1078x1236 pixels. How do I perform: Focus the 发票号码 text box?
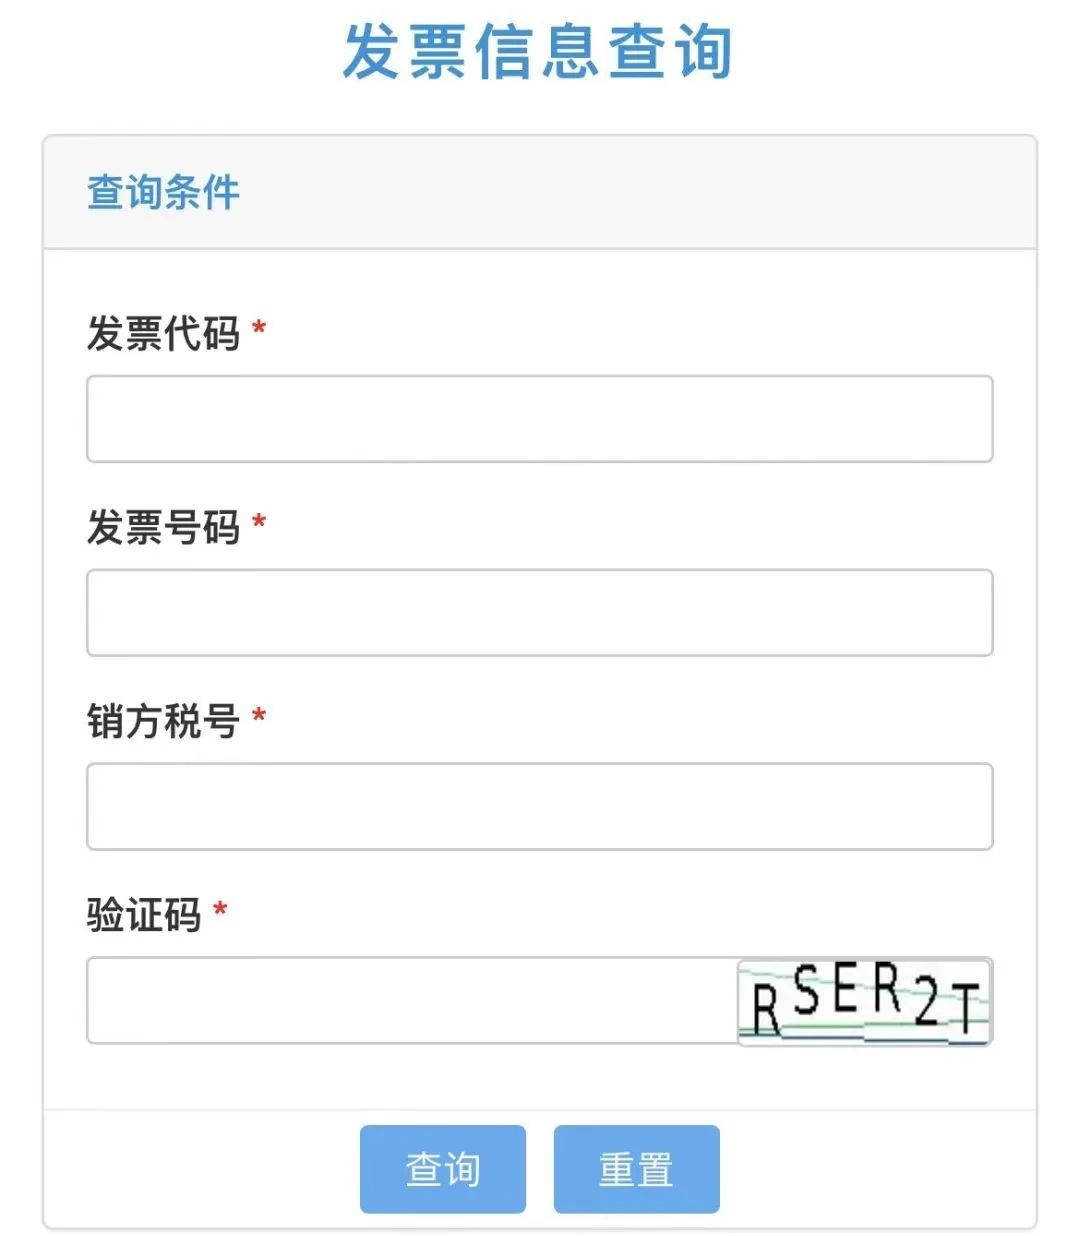[x=539, y=613]
